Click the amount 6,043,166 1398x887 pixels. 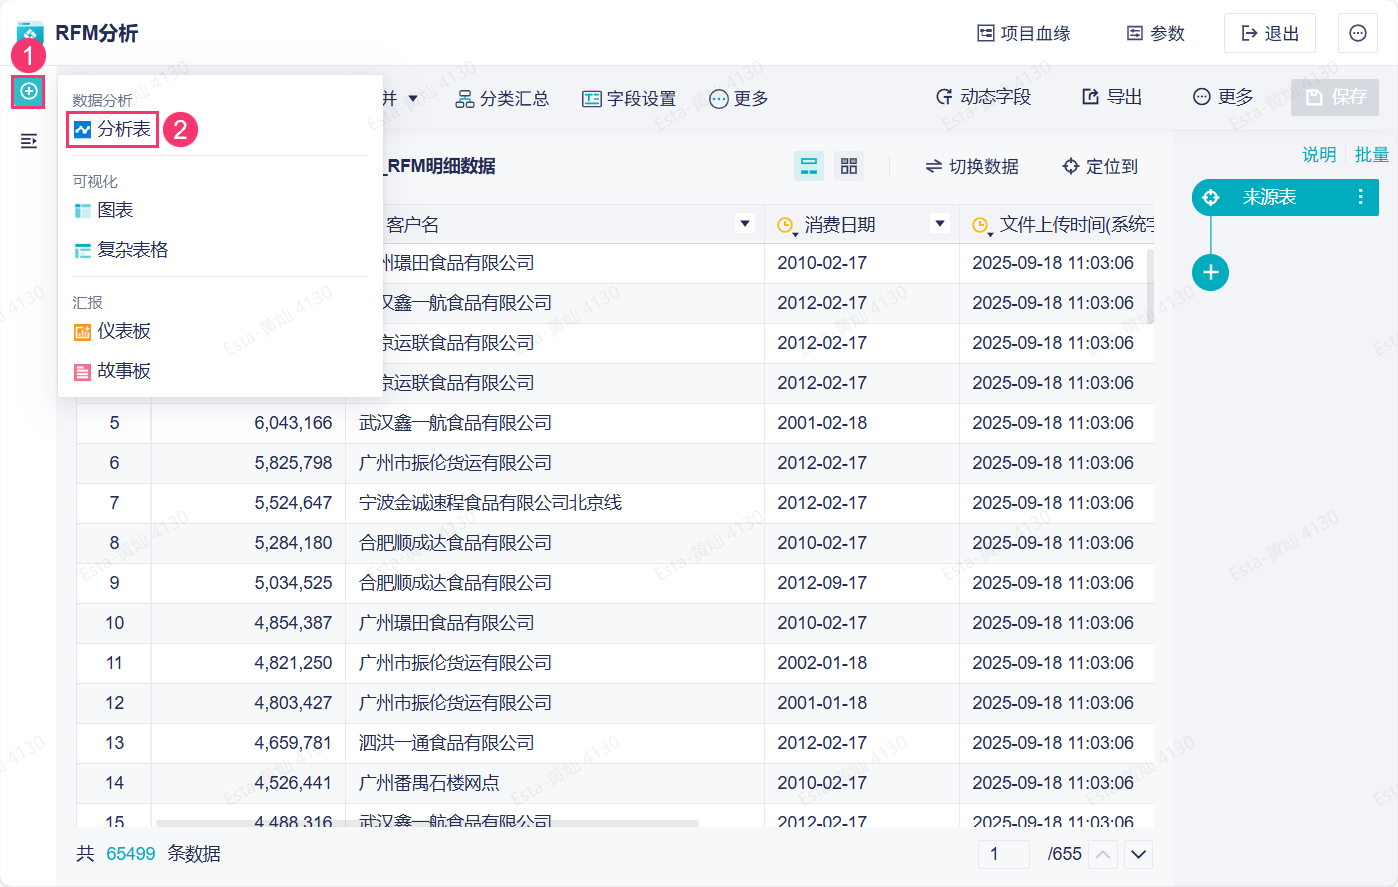tap(293, 423)
